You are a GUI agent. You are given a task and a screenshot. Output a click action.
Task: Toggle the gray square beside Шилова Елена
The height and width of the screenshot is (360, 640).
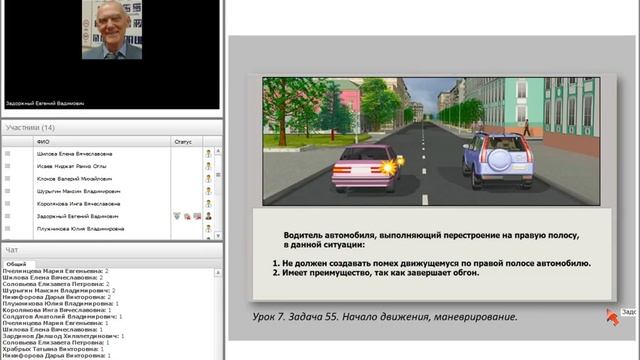coord(7,153)
